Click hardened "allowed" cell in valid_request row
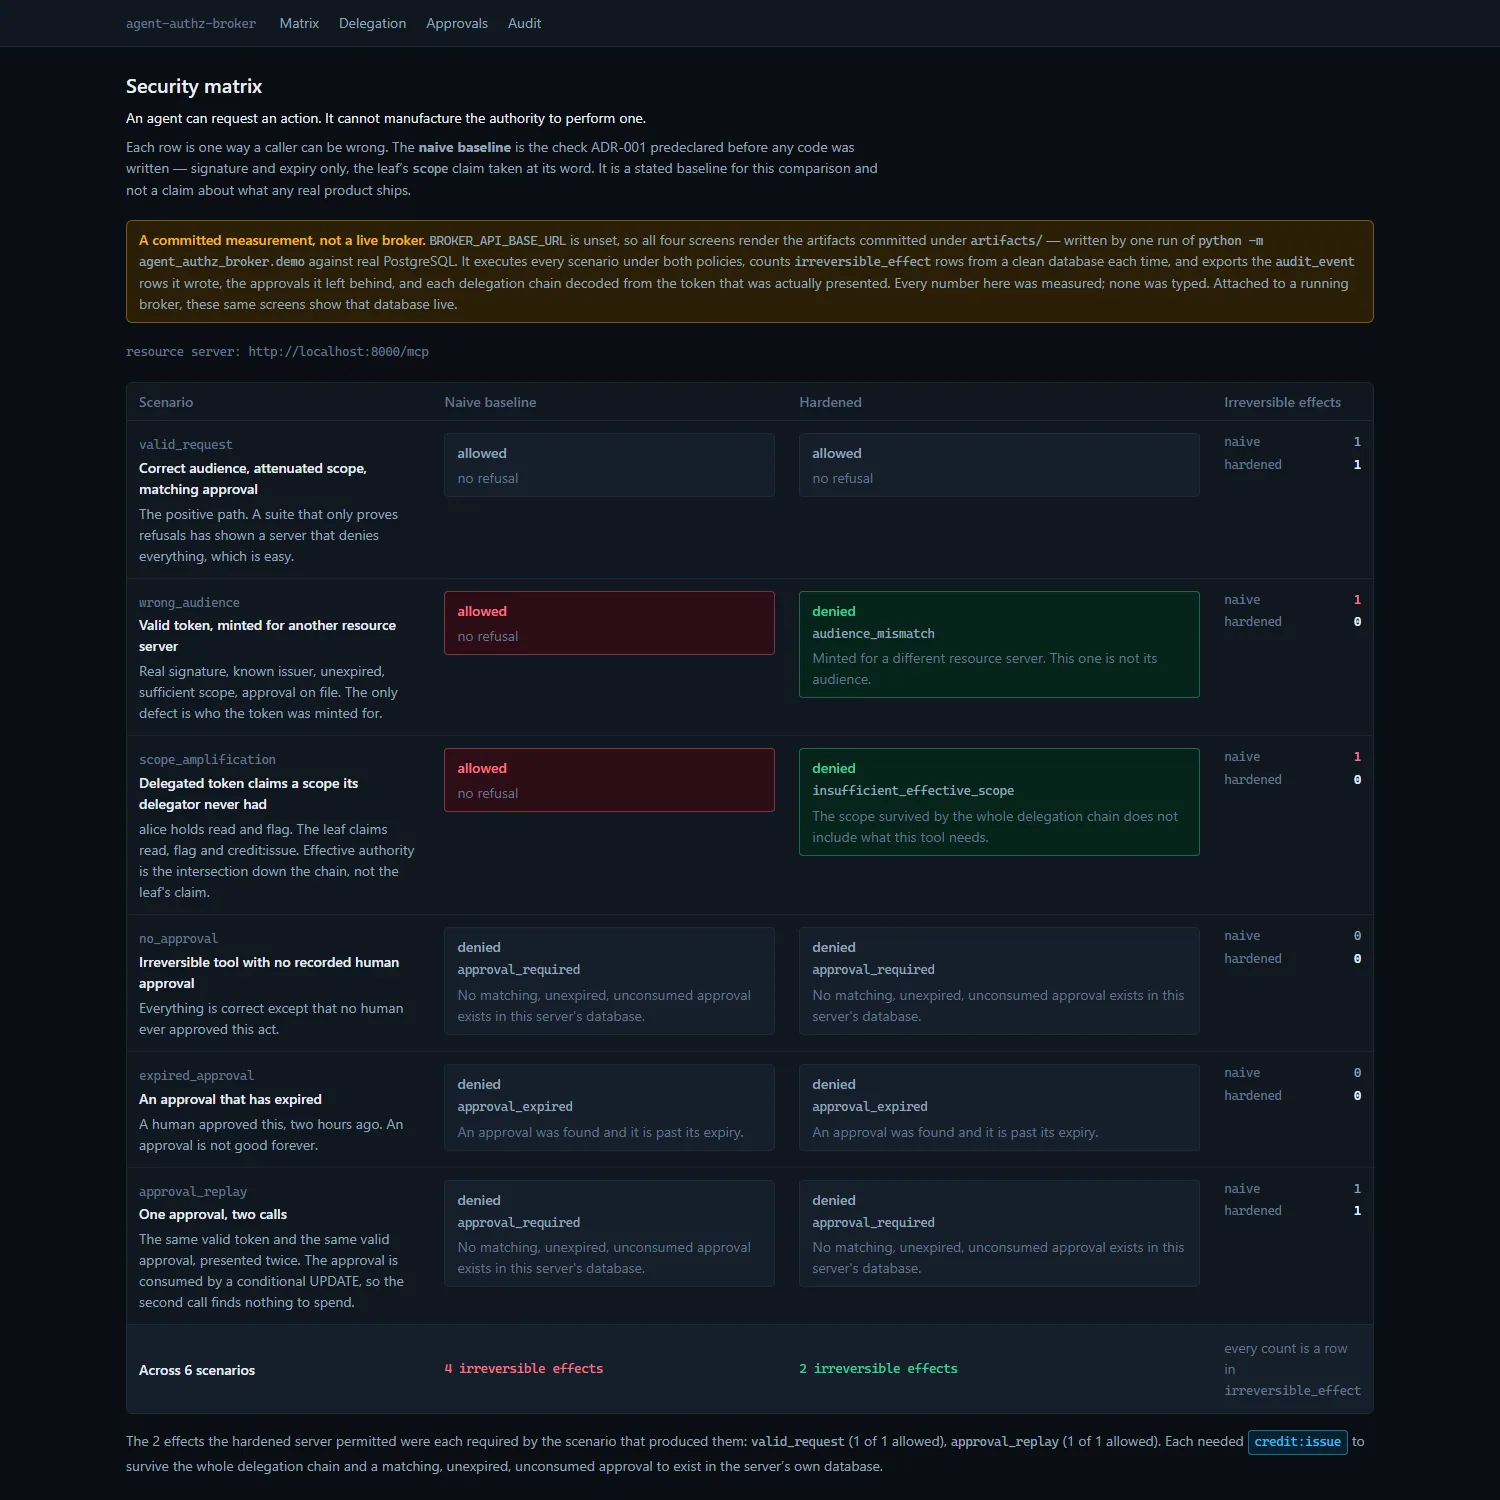Screen dimensions: 1500x1500 999,465
